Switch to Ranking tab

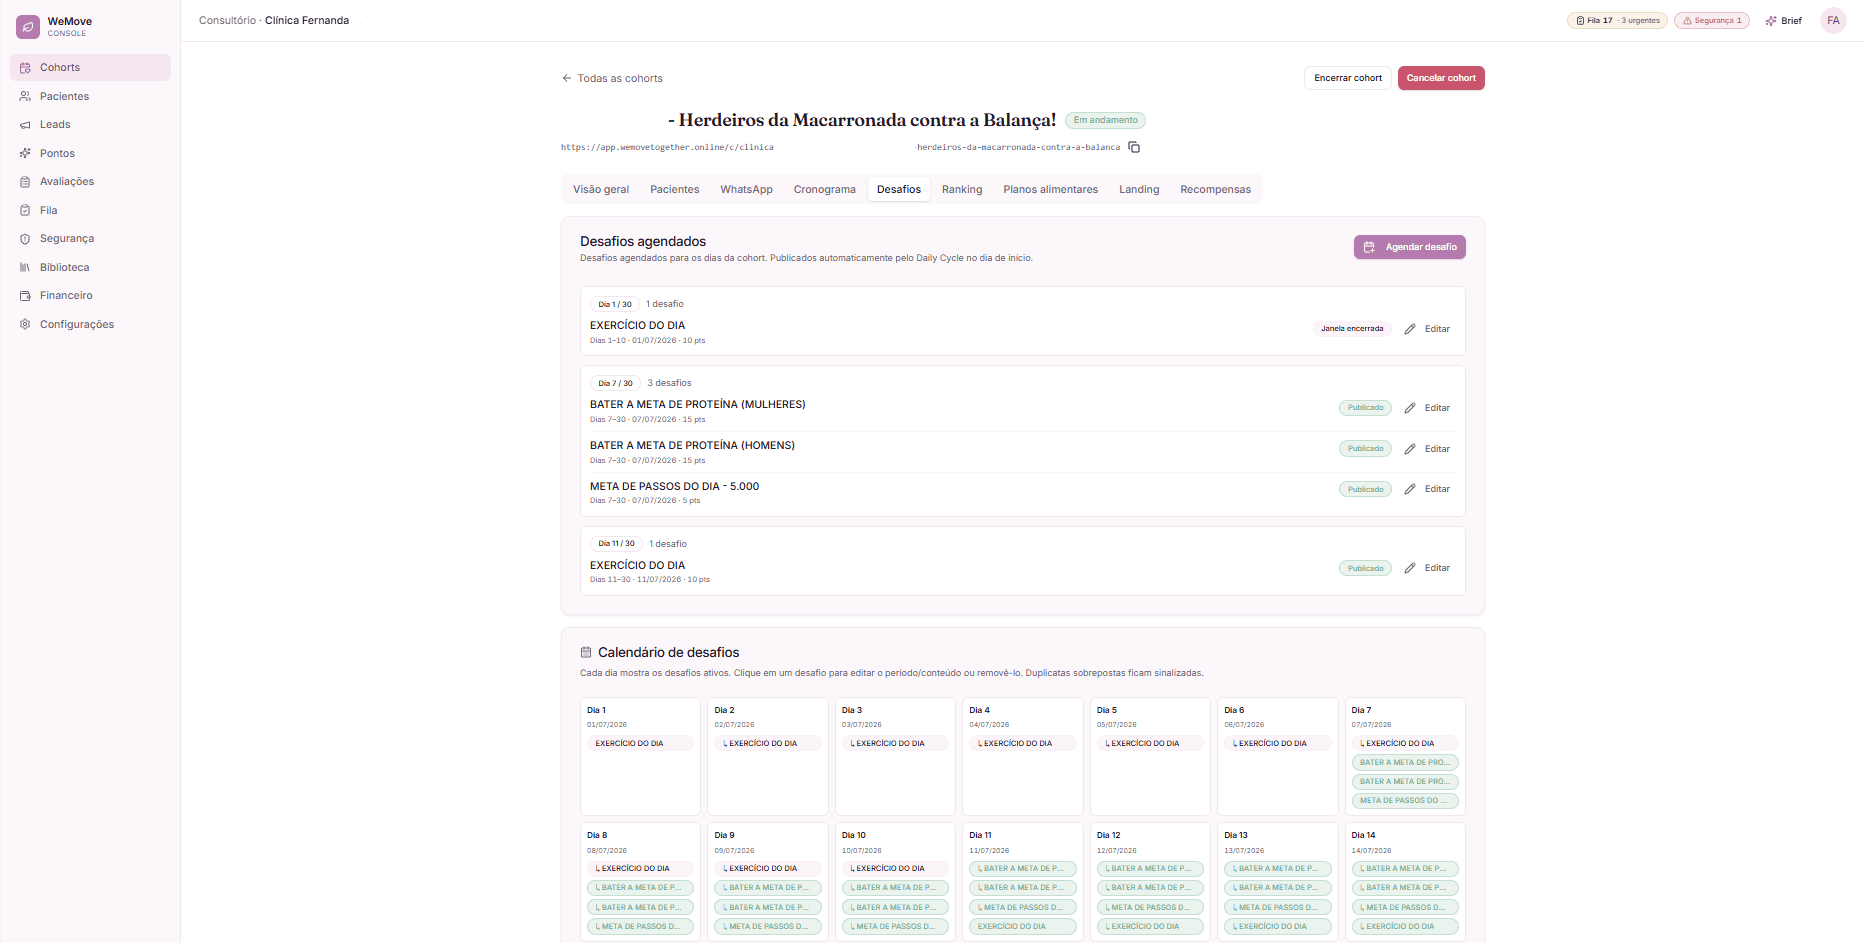(962, 189)
